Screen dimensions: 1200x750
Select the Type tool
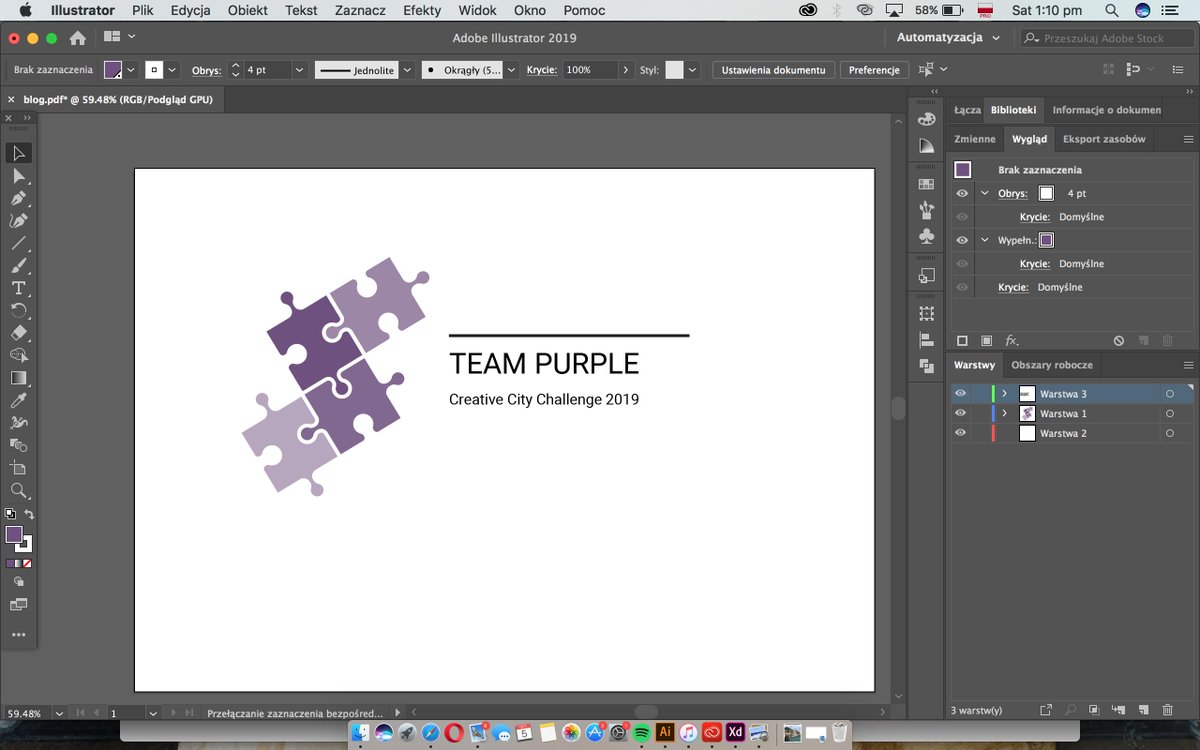(x=18, y=288)
